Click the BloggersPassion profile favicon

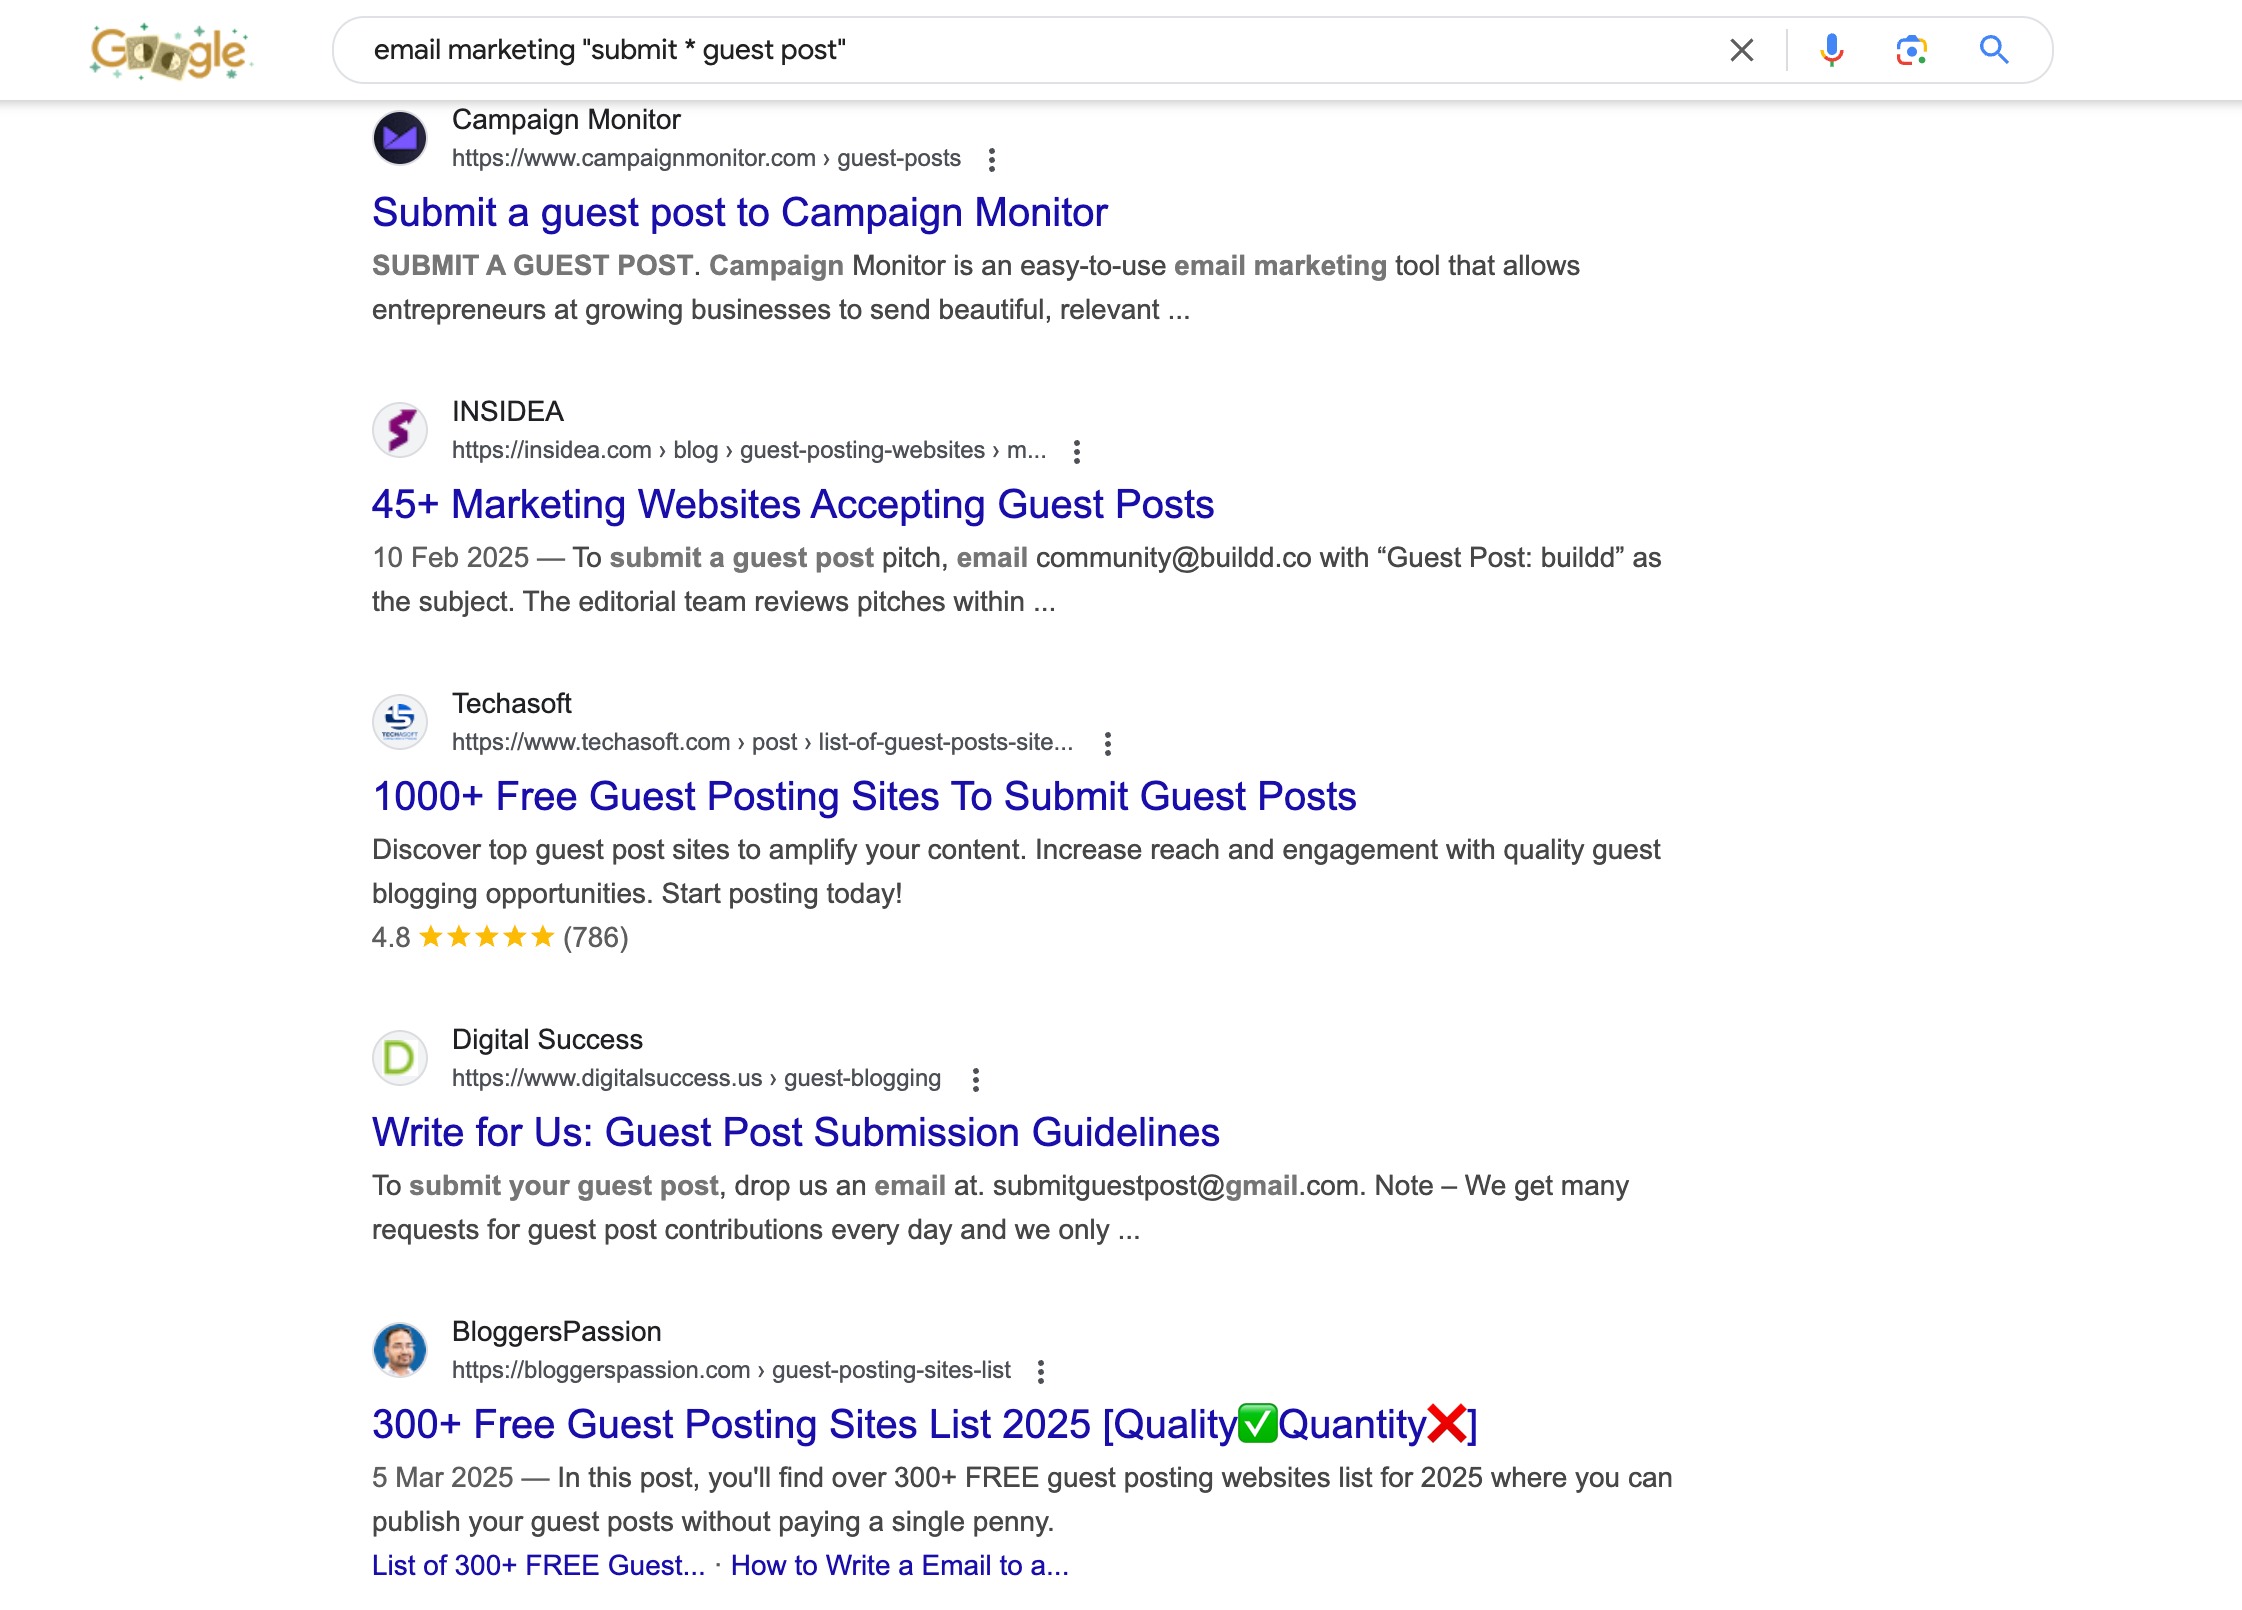pos(399,1348)
